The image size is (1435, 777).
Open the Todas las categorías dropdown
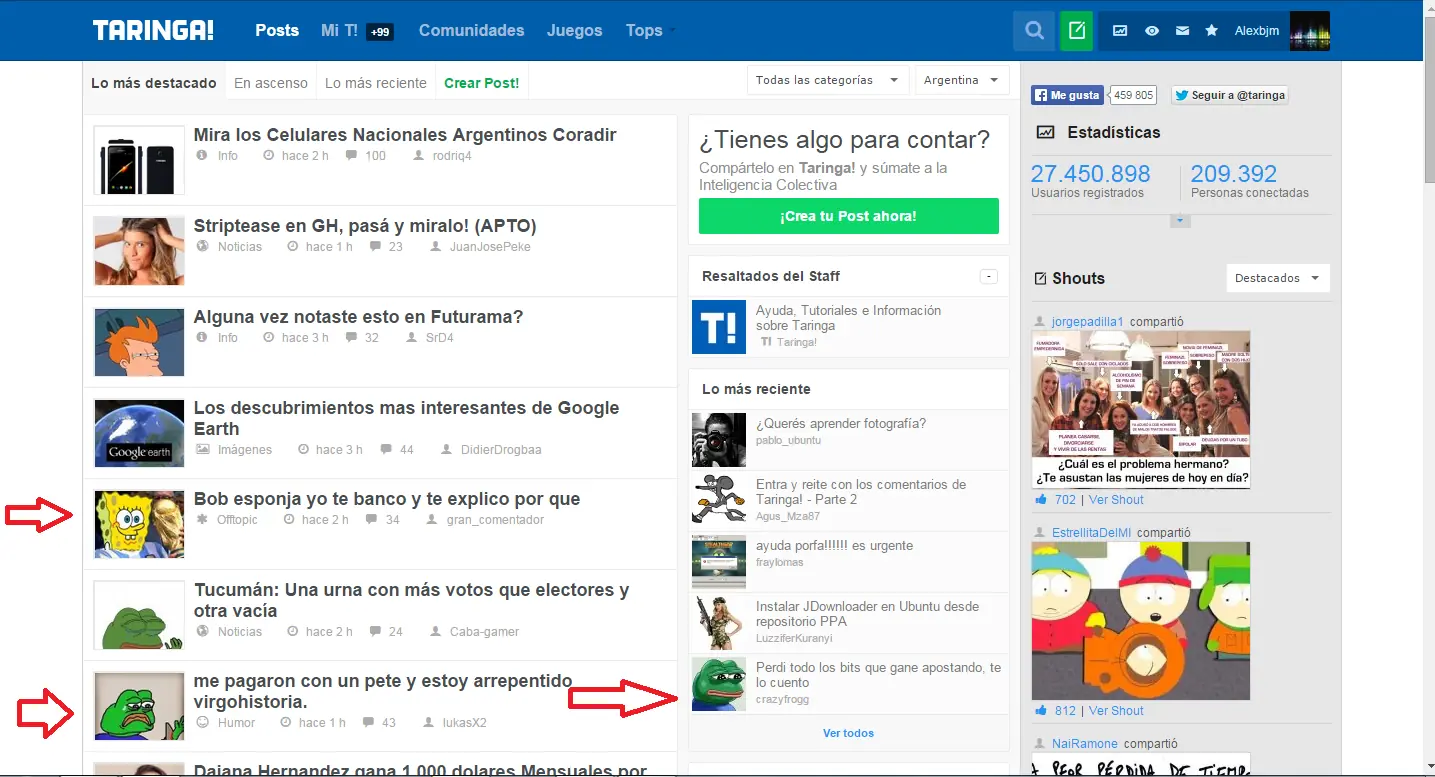click(x=828, y=80)
